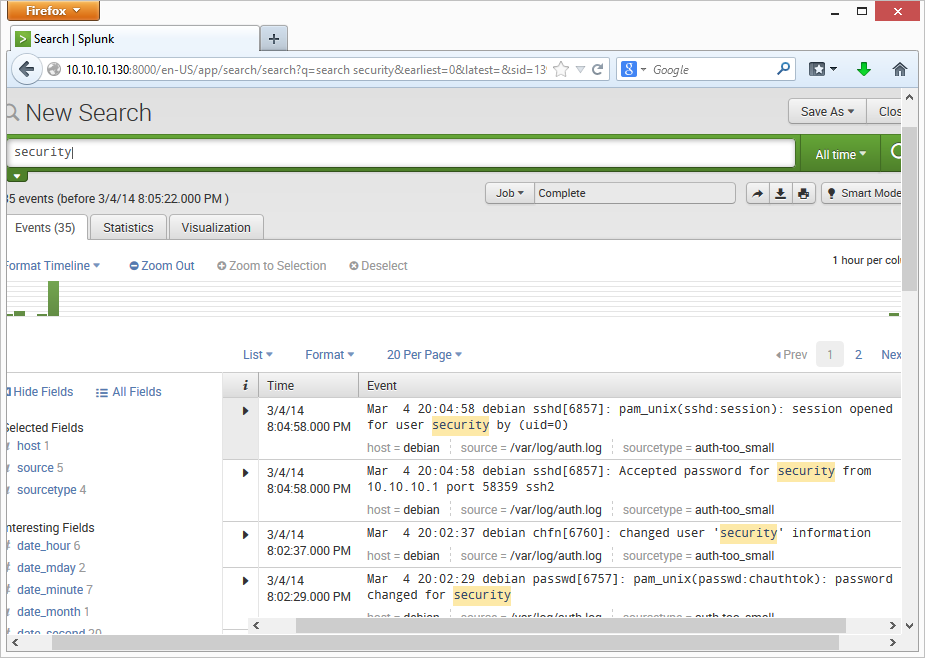Click the browser back arrow button
The image size is (925, 658).
(27, 70)
